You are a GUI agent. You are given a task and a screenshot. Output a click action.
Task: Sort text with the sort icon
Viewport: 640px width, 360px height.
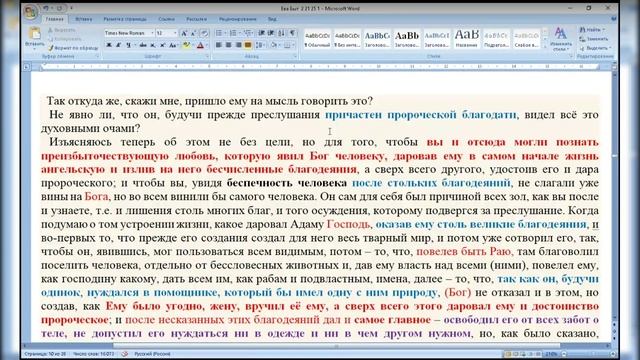click(x=282, y=33)
